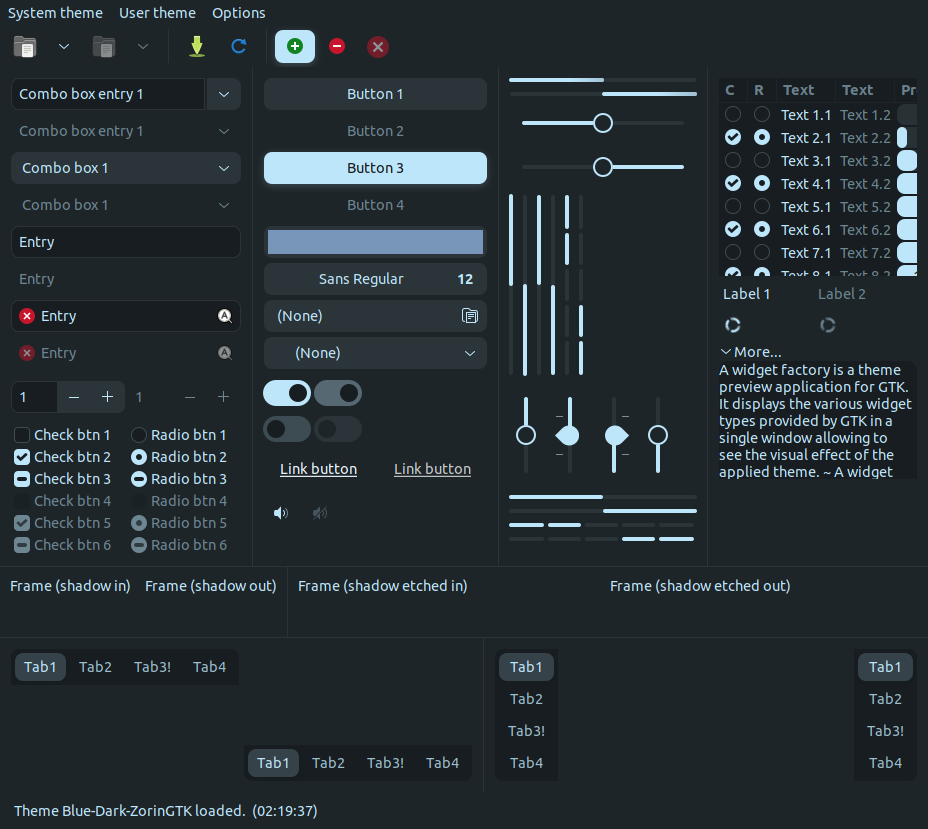Check the checkbox in the Text 1.1 row
The height and width of the screenshot is (829, 928).
point(733,114)
